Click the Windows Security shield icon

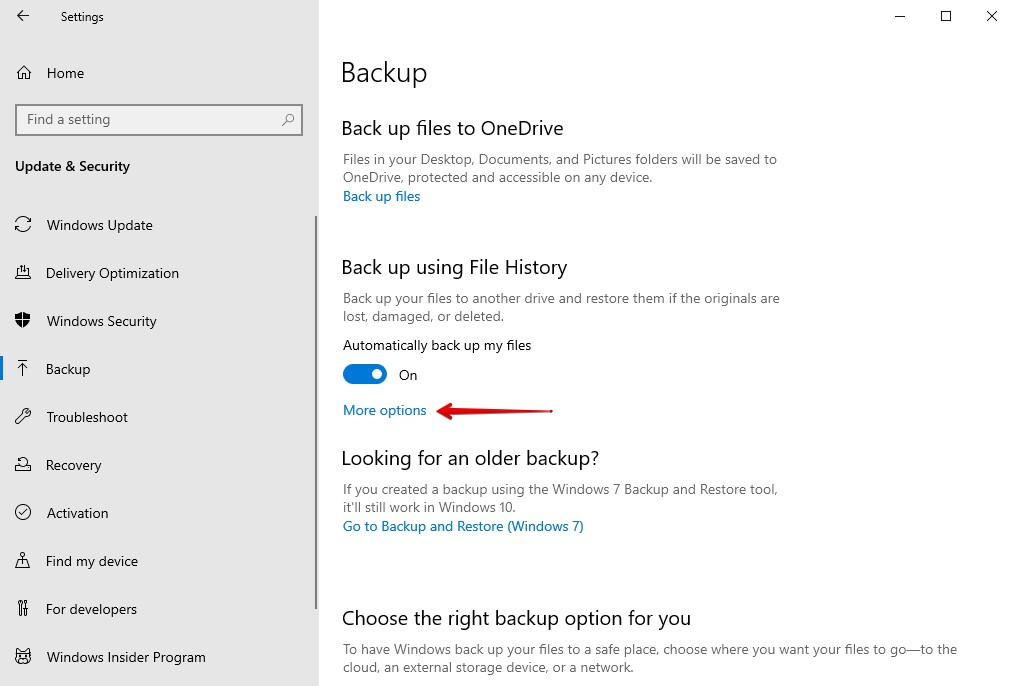[23, 321]
